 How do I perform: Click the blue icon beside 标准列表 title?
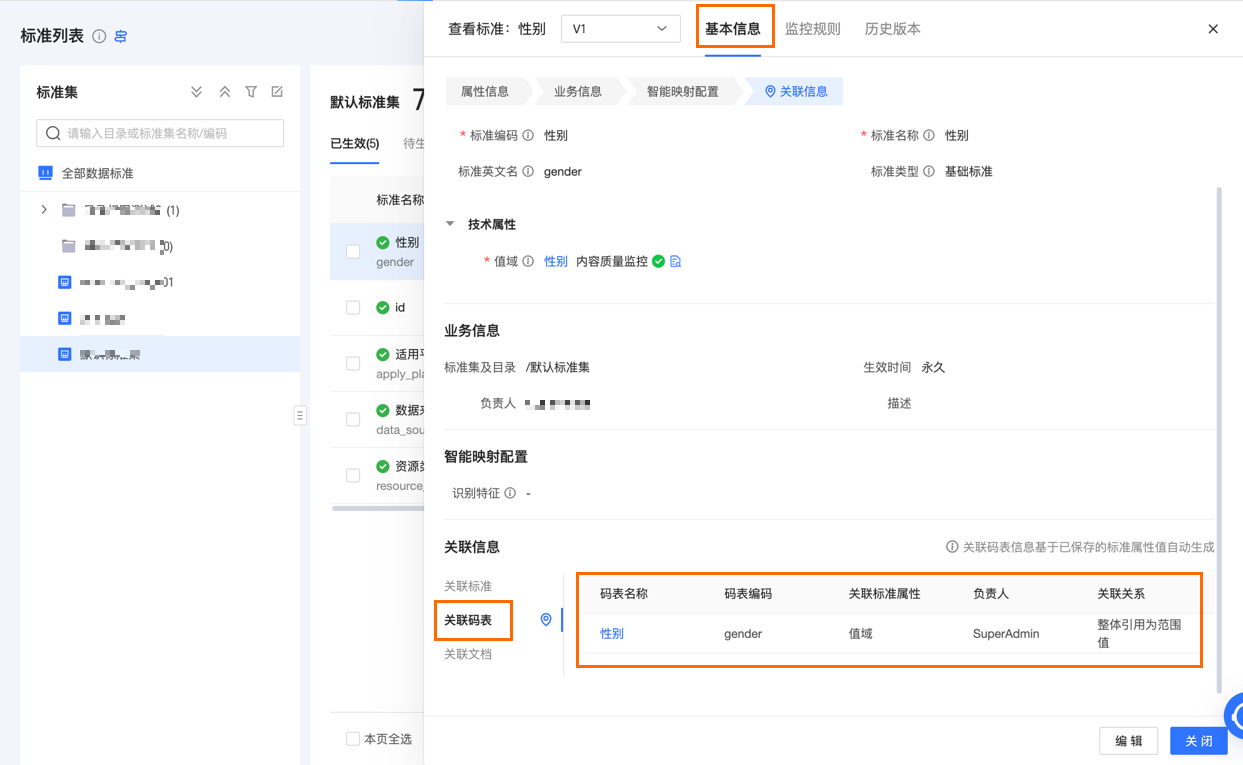point(121,37)
